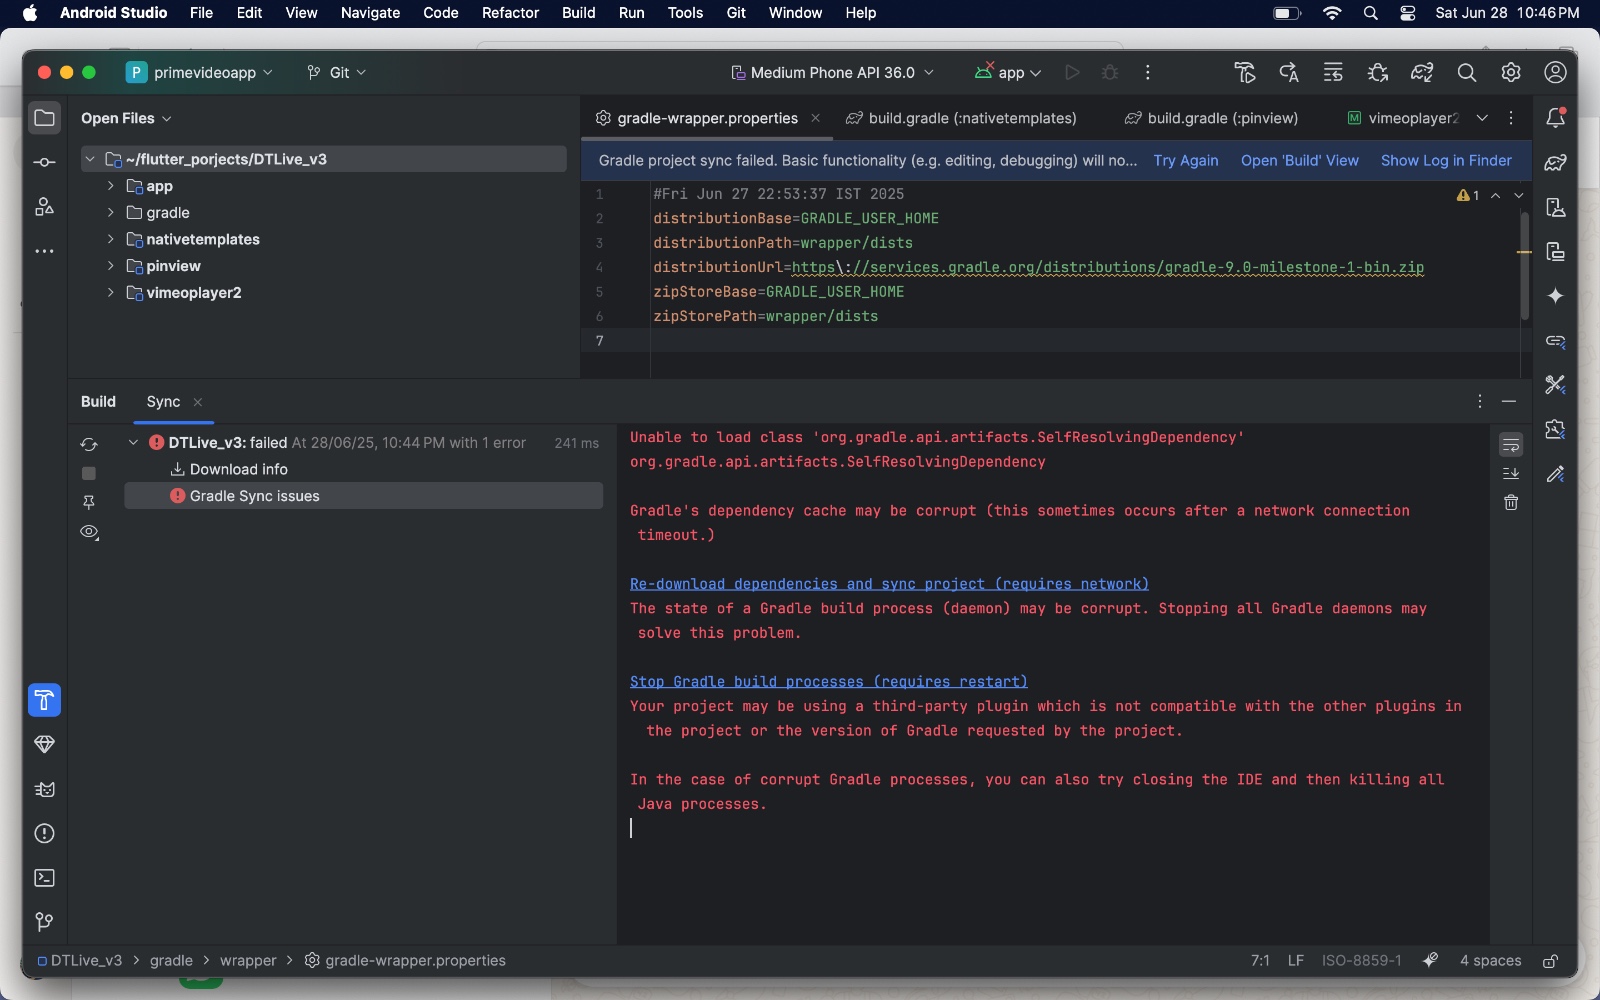Toggle read-only lock icon in status bar
The width and height of the screenshot is (1600, 1000).
[x=1550, y=961]
